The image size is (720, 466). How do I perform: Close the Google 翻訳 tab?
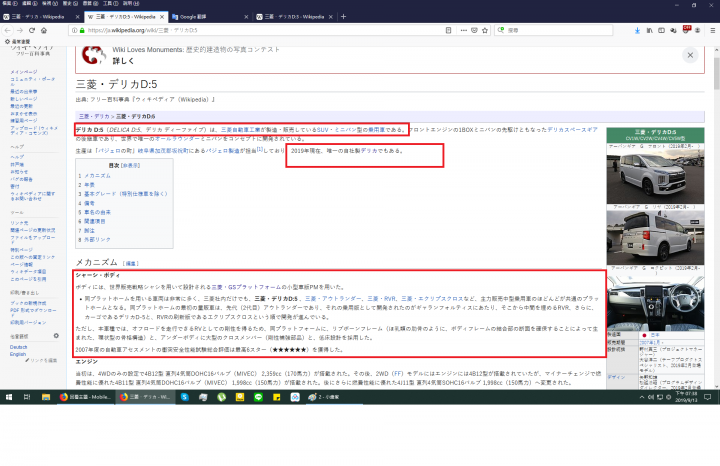pos(246,17)
